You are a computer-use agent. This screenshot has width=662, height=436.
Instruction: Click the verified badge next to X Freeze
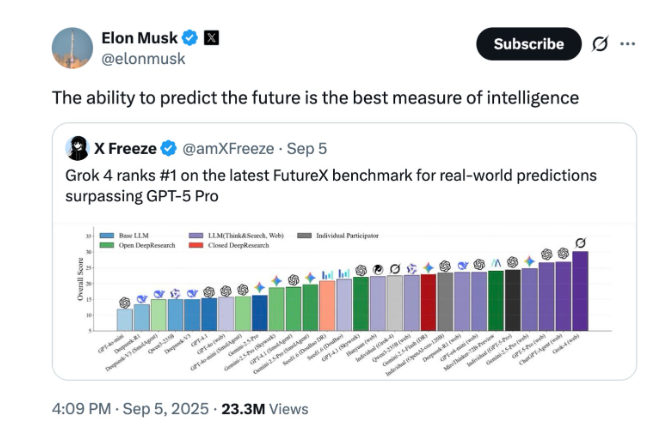click(168, 149)
